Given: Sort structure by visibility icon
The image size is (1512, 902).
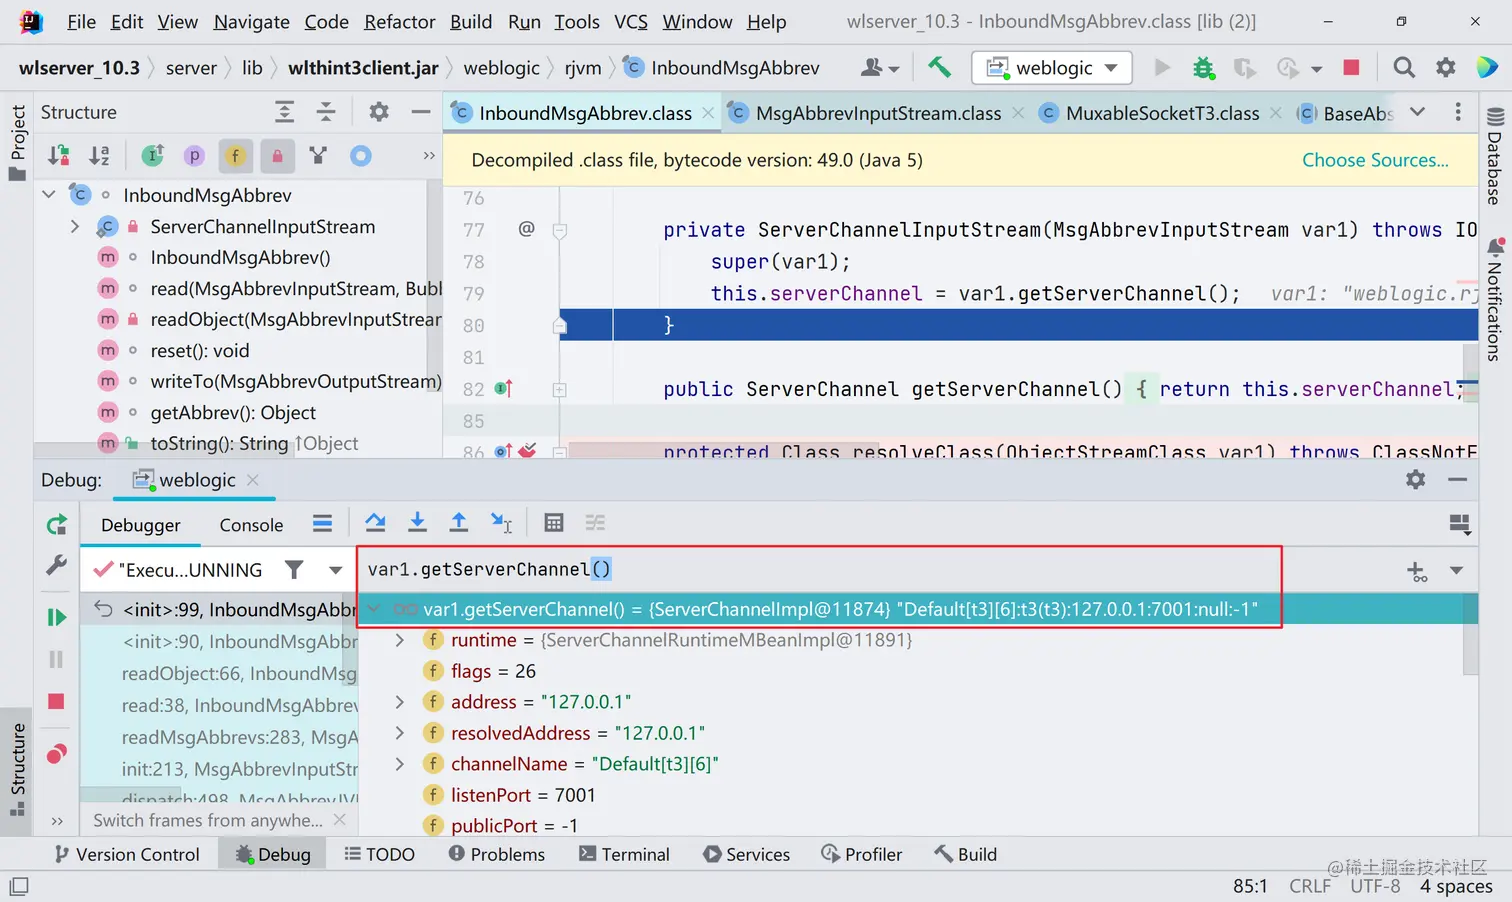Looking at the screenshot, I should click(59, 155).
